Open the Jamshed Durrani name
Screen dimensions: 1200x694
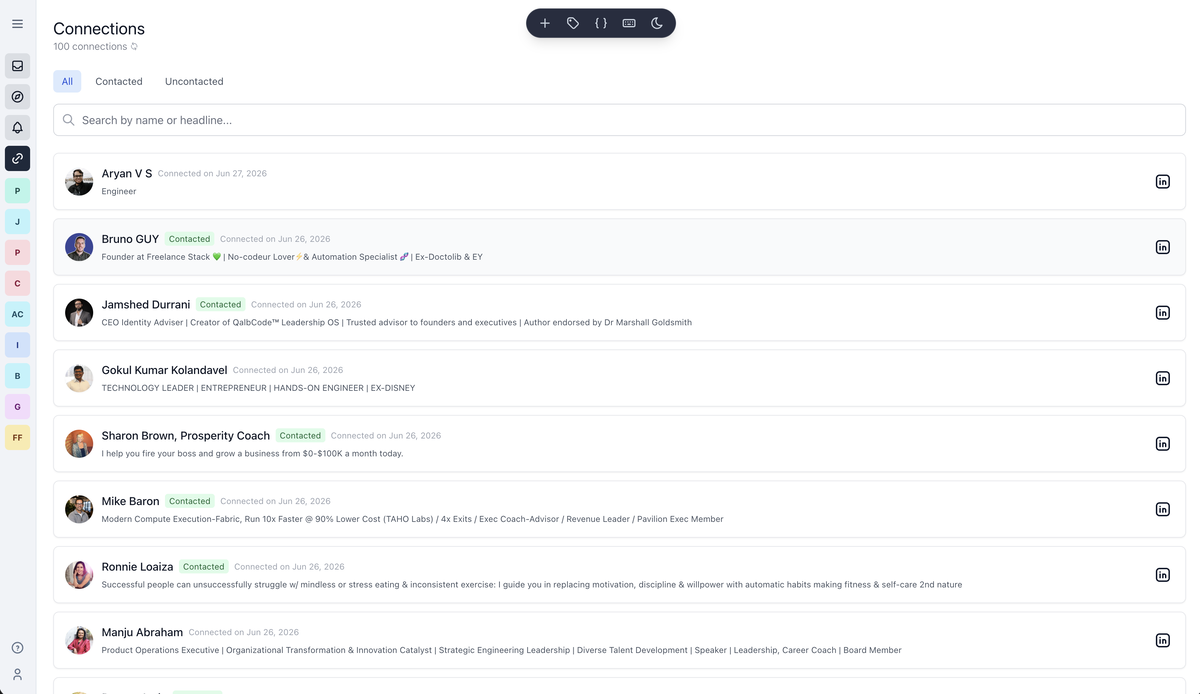(x=146, y=304)
